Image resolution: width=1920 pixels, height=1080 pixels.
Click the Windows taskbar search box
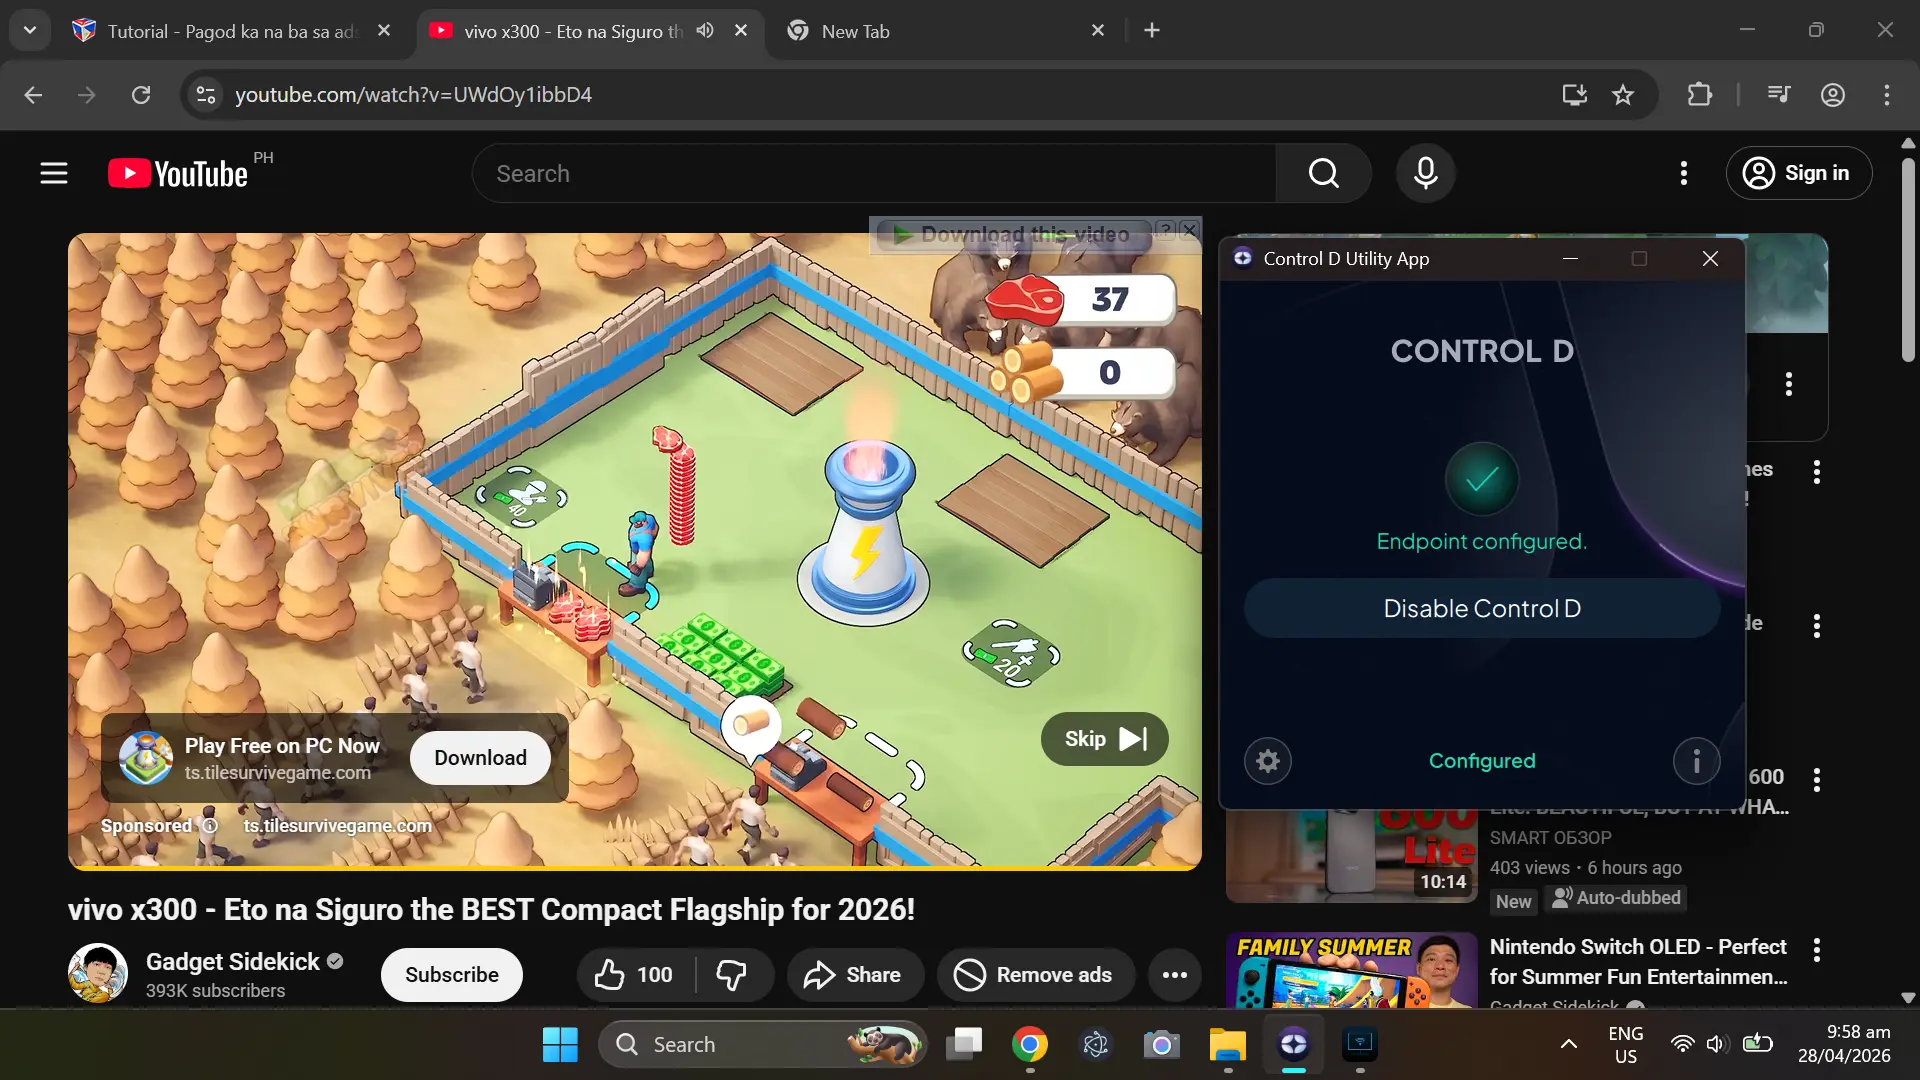[762, 1045]
